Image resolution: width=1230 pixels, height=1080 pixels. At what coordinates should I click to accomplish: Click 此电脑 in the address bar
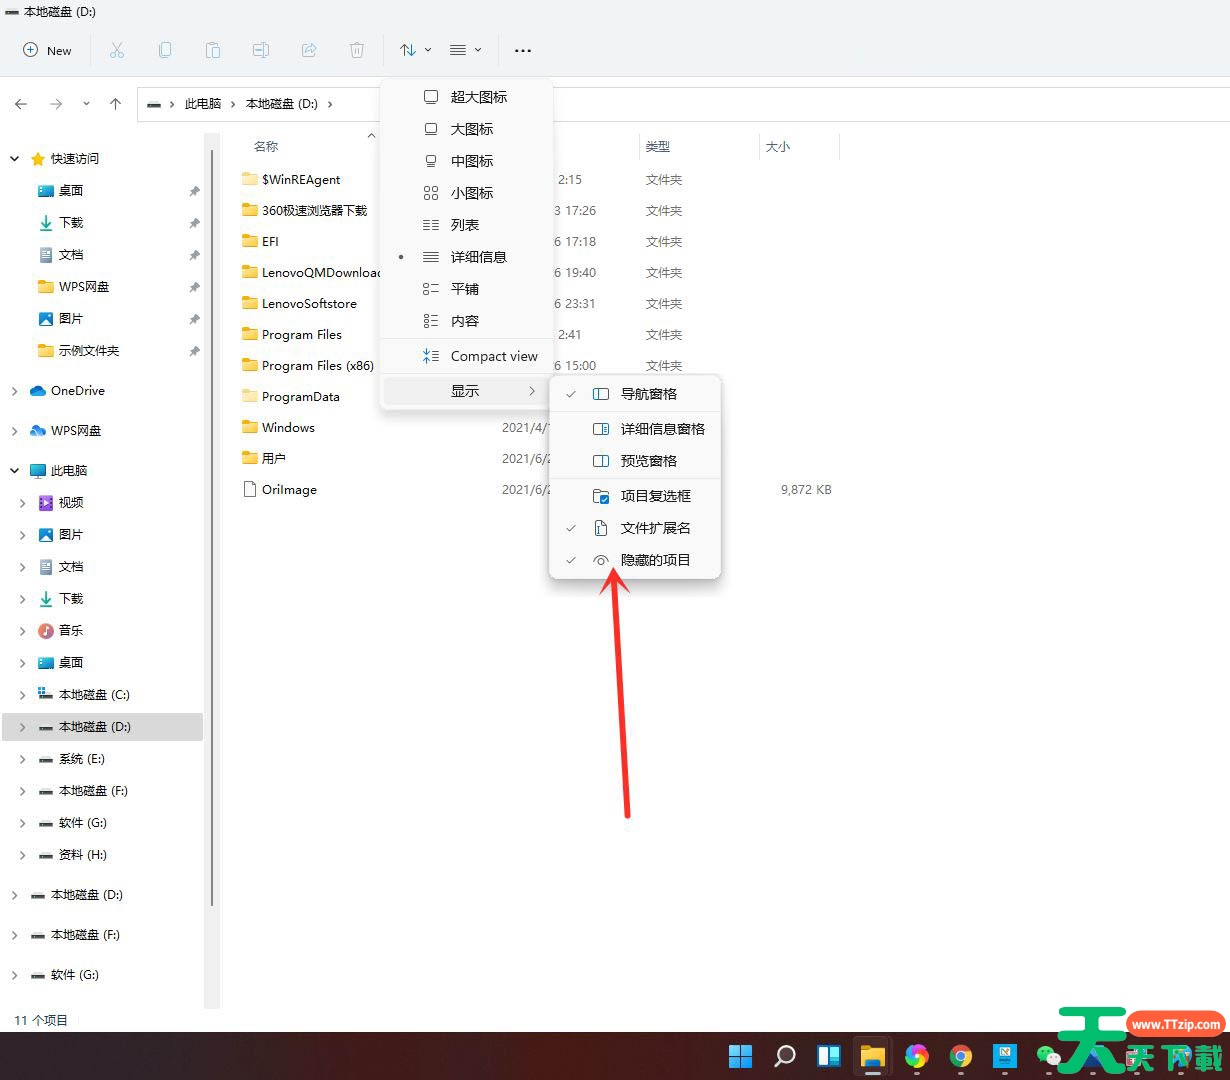(x=203, y=104)
